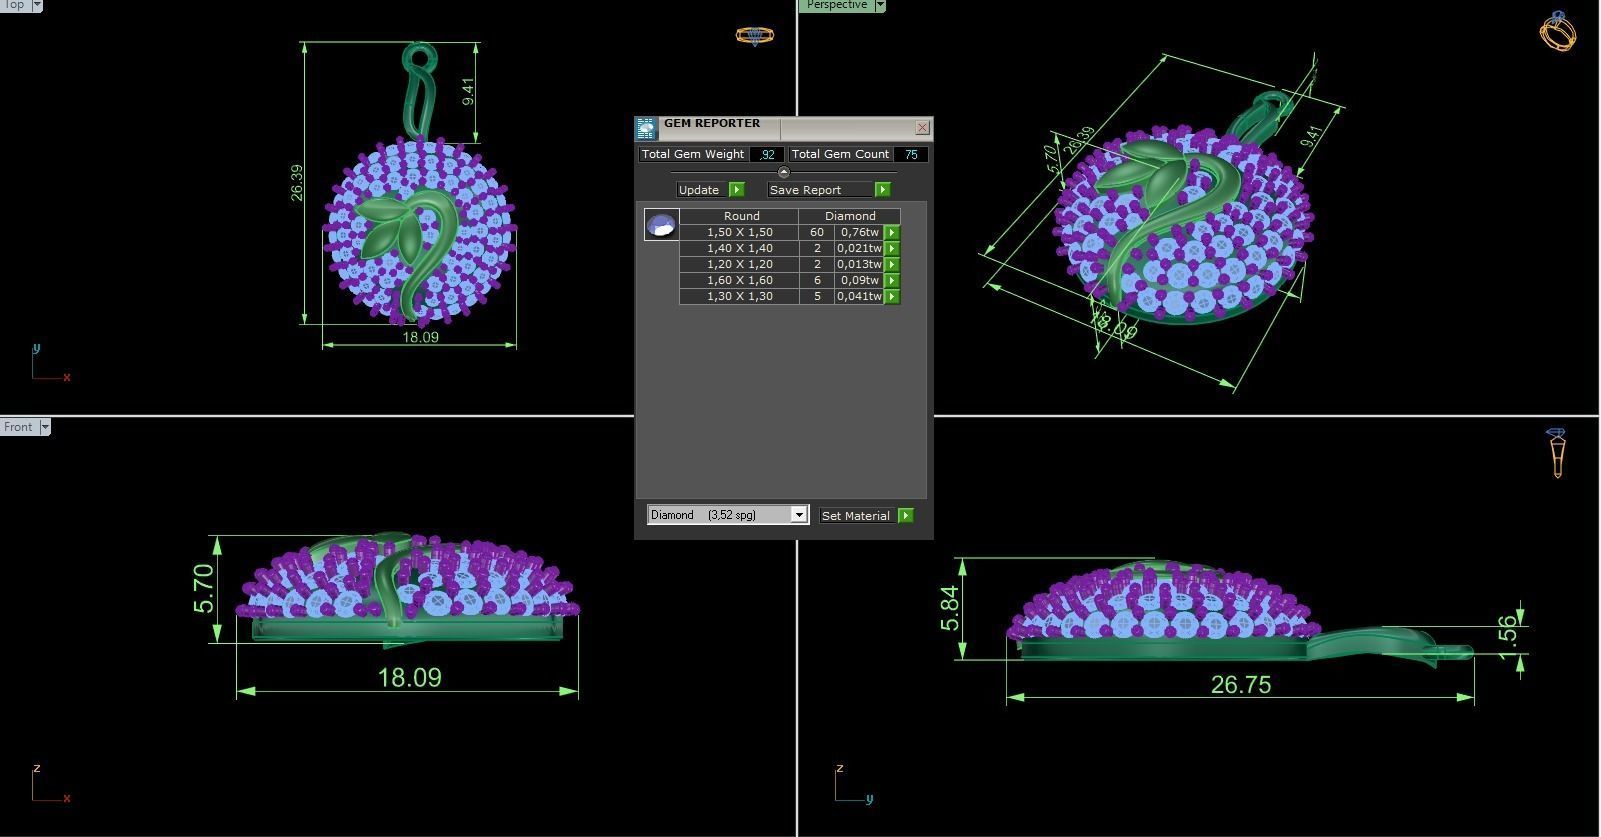Click the 26.39 dimension in Top viewport

(296, 183)
